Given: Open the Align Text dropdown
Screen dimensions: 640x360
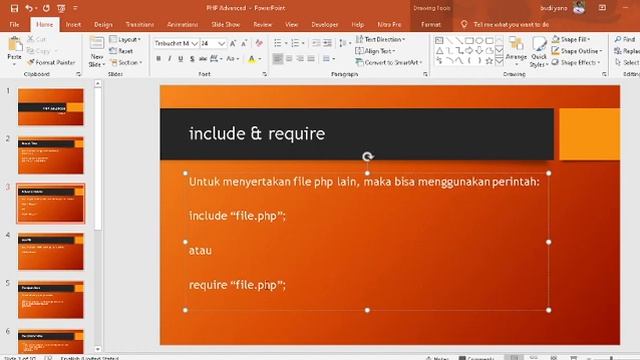Looking at the screenshot, I should (376, 51).
